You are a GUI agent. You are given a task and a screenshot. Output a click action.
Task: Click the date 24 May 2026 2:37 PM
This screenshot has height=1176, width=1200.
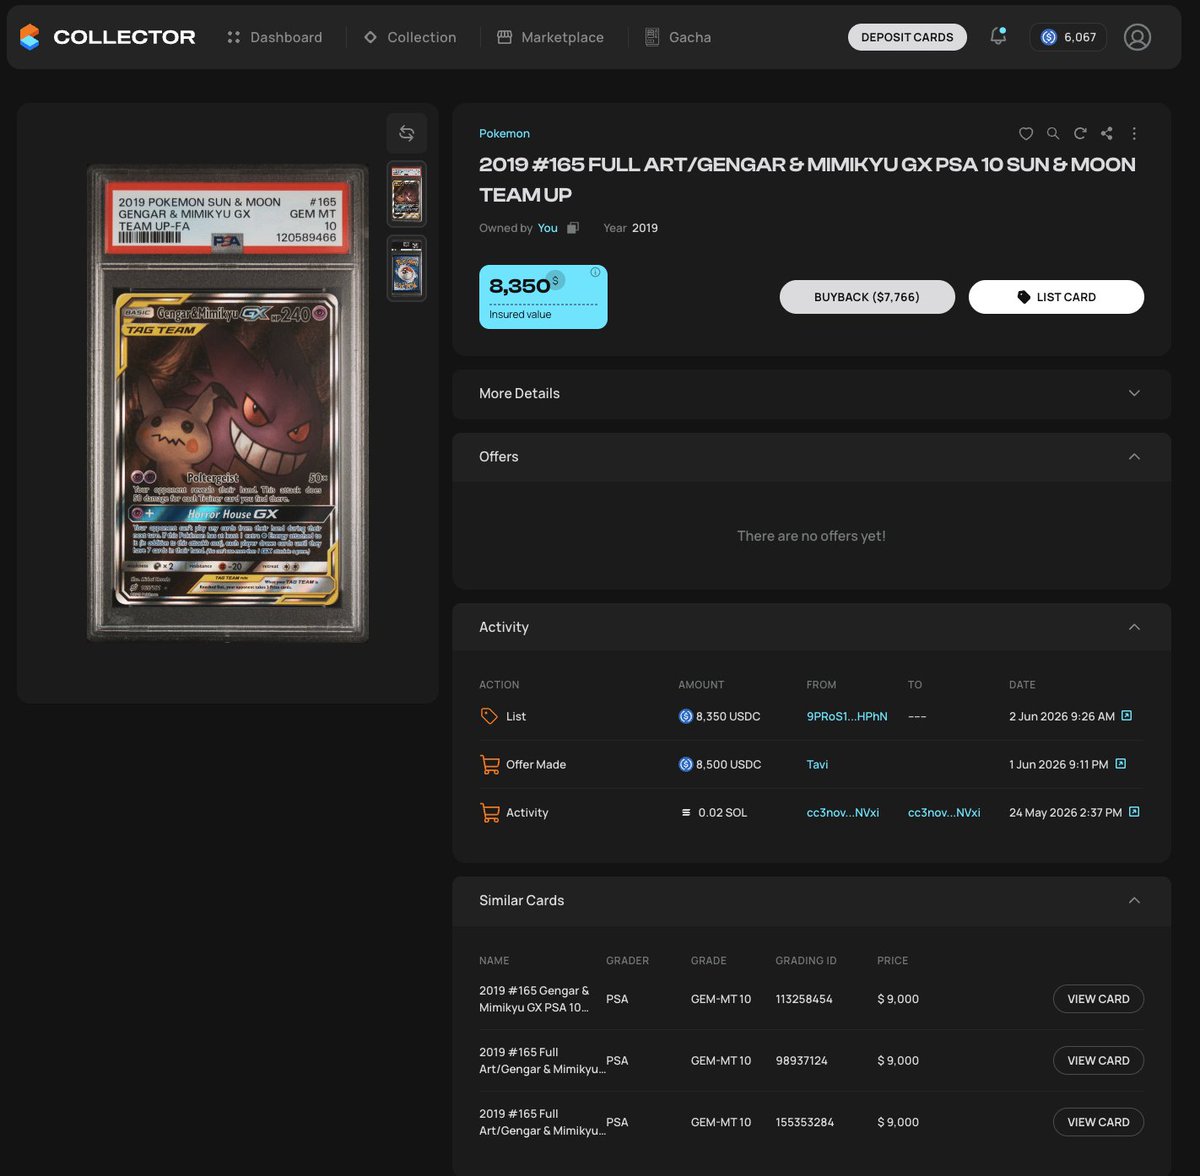pos(1065,812)
